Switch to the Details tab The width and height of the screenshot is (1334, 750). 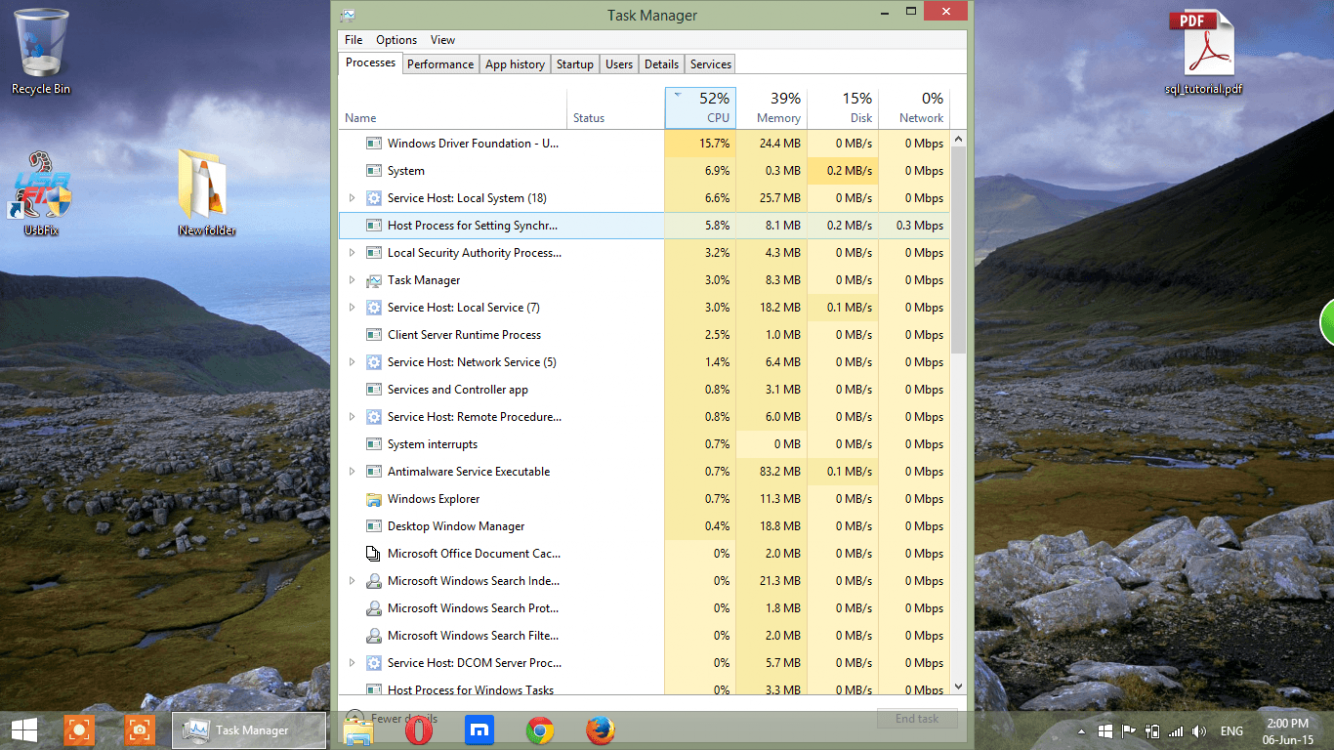tap(661, 64)
